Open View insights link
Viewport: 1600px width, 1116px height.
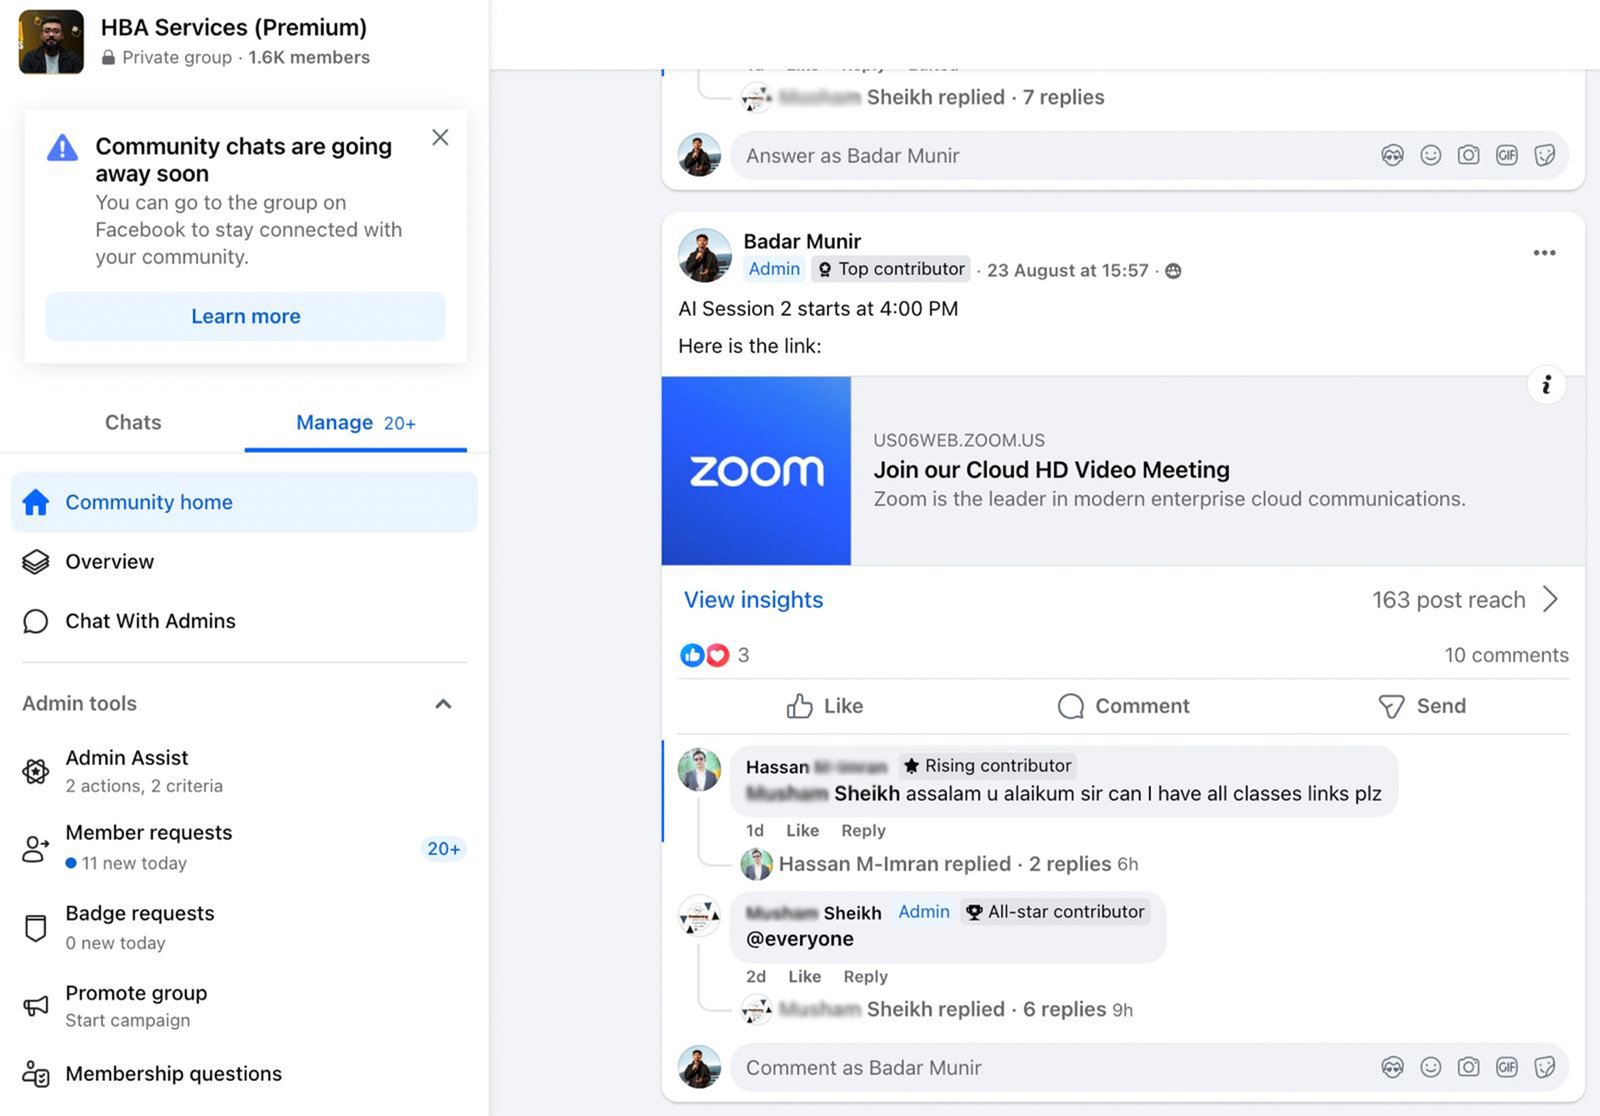[753, 599]
